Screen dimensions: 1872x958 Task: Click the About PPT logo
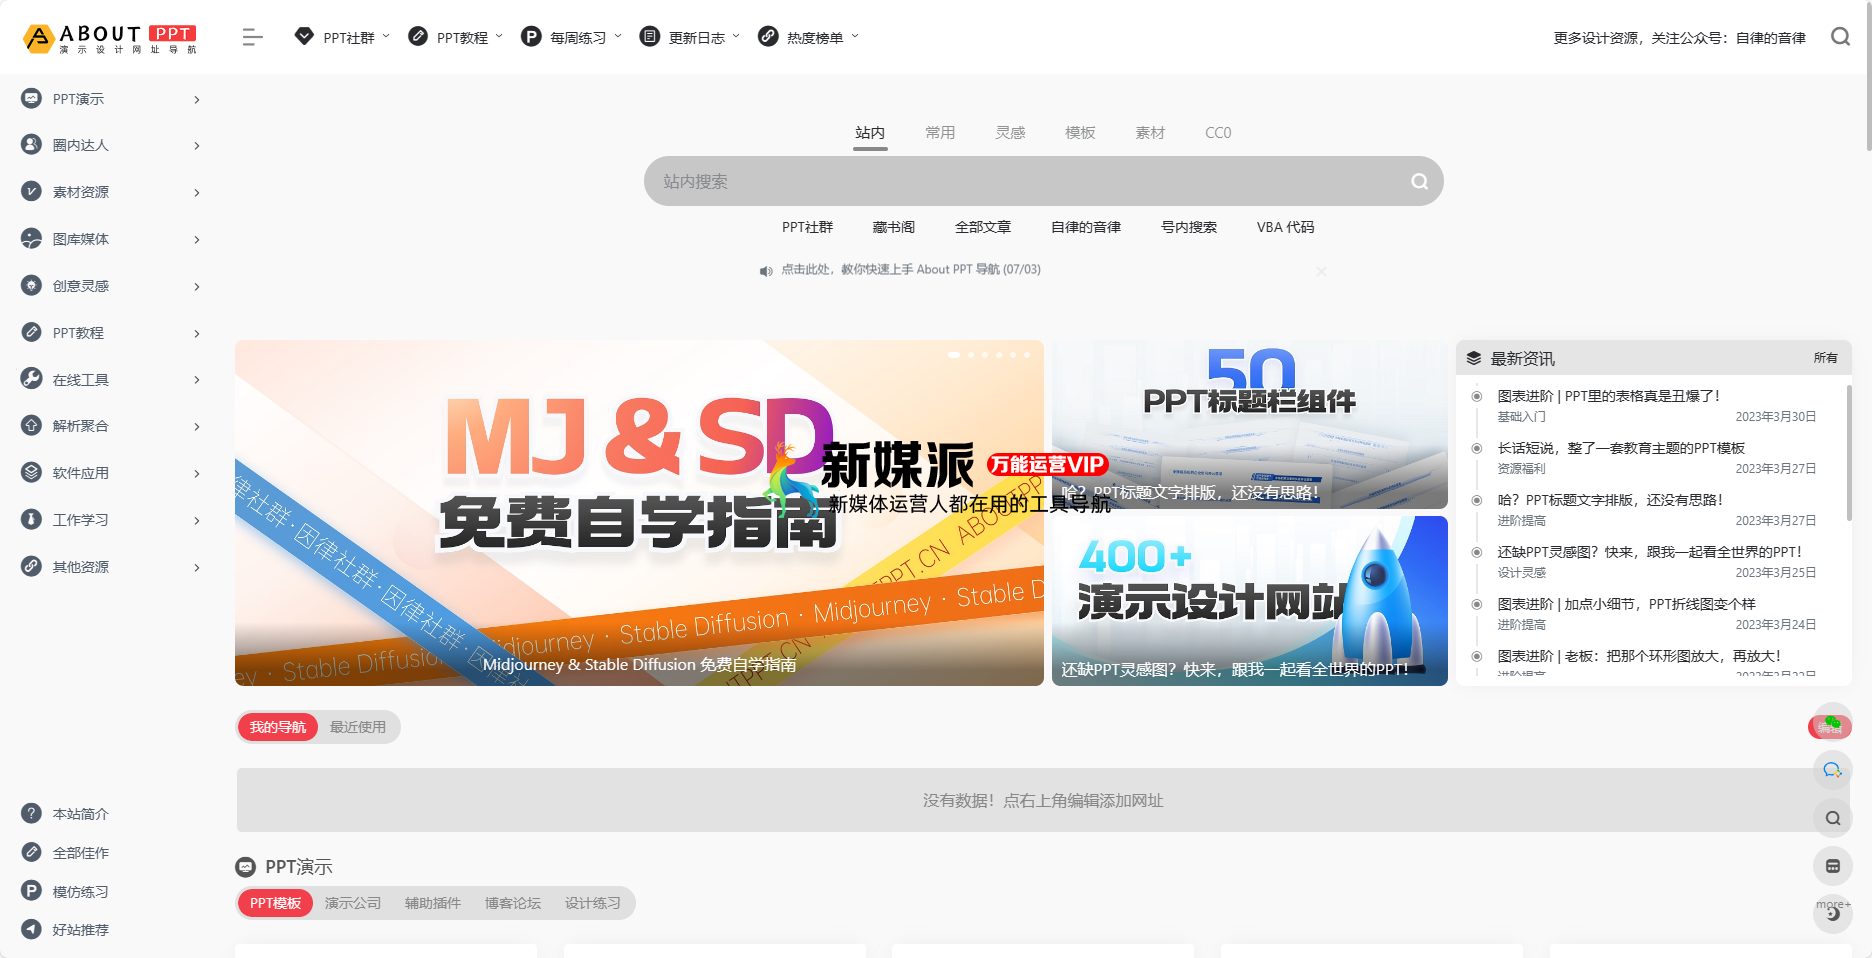110,38
